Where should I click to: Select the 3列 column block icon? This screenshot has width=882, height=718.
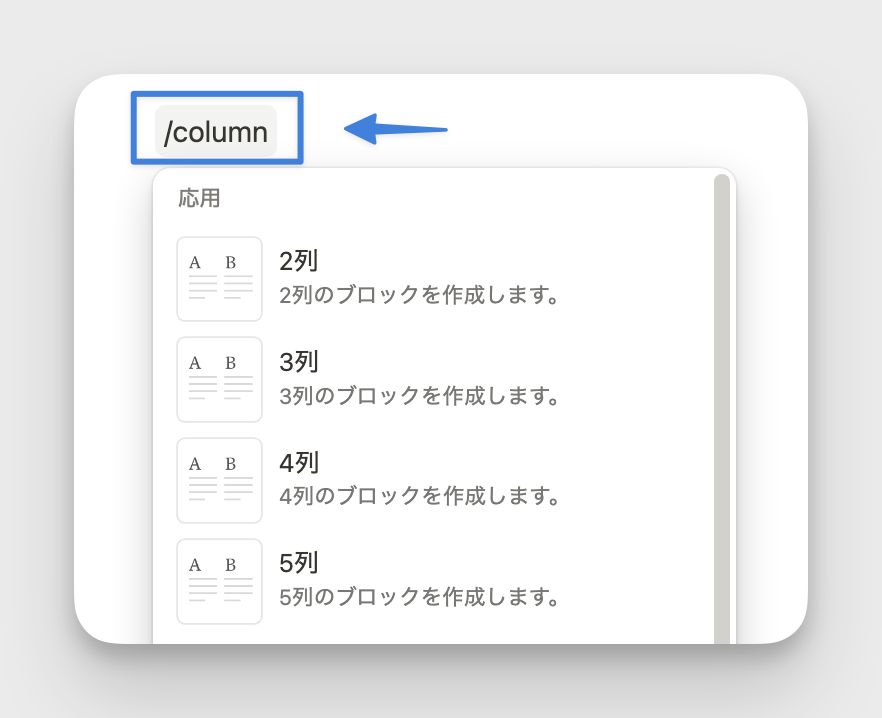click(219, 380)
